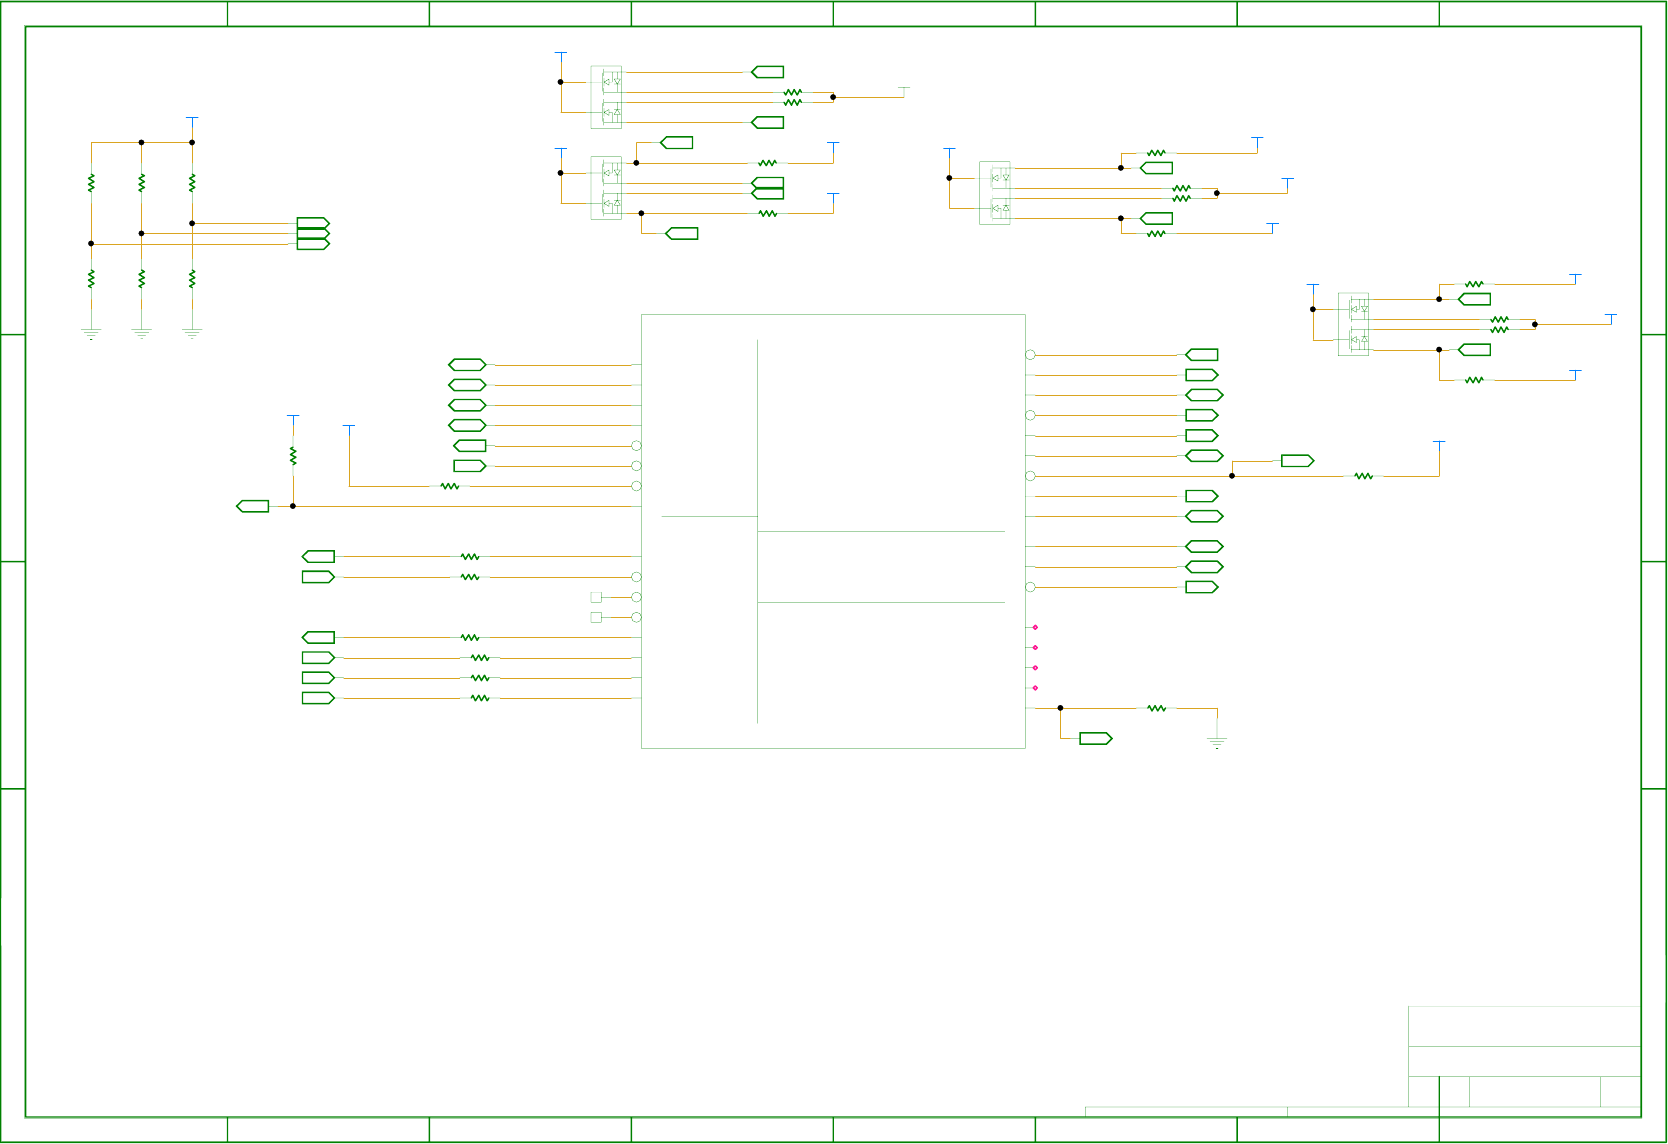Select the port below the IC's bottom-right junction

click(x=1096, y=738)
